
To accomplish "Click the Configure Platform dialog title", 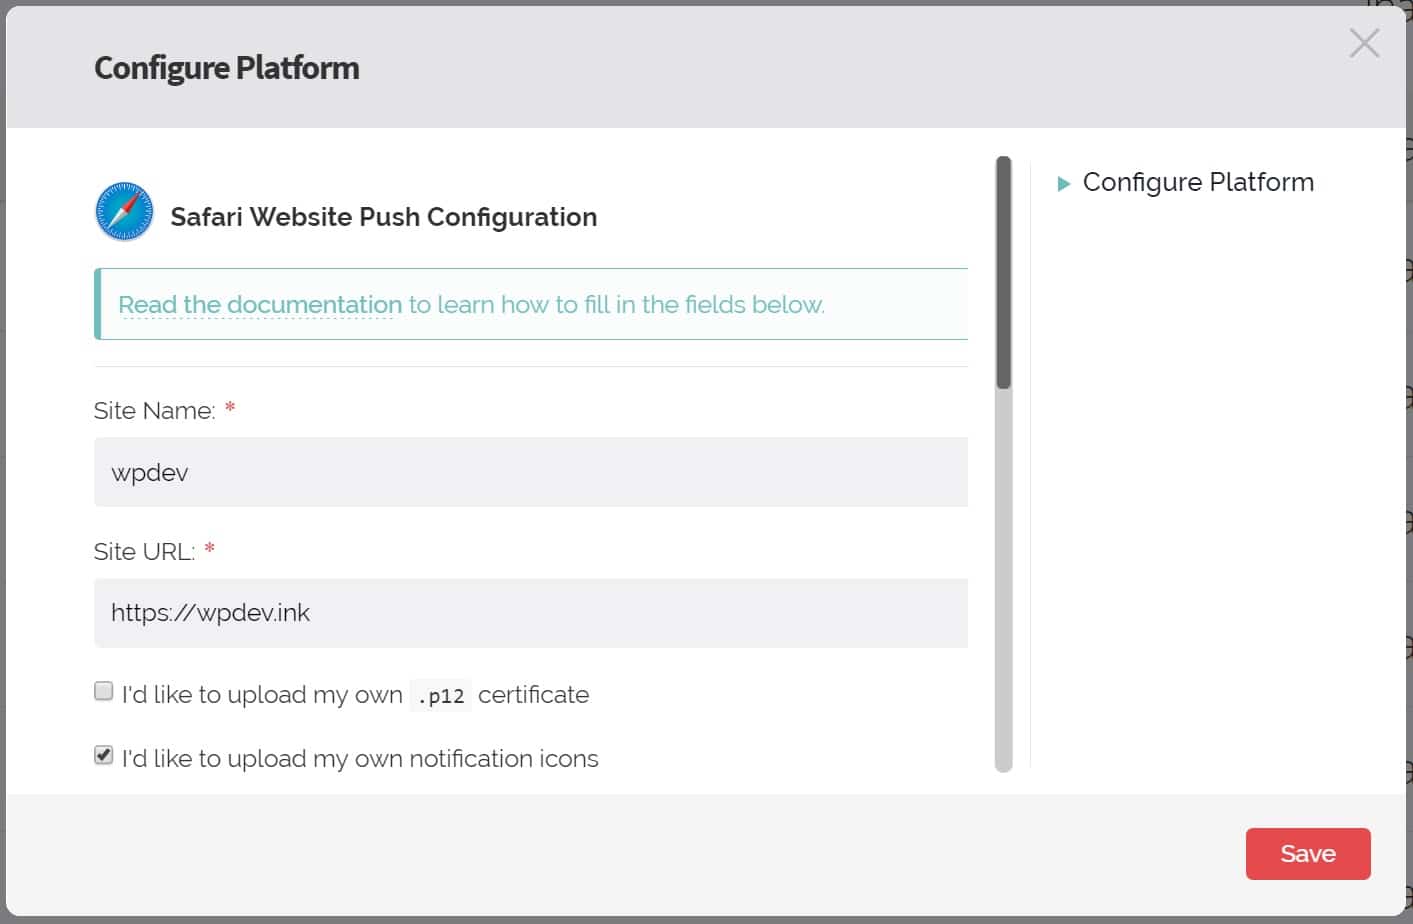I will point(226,68).
